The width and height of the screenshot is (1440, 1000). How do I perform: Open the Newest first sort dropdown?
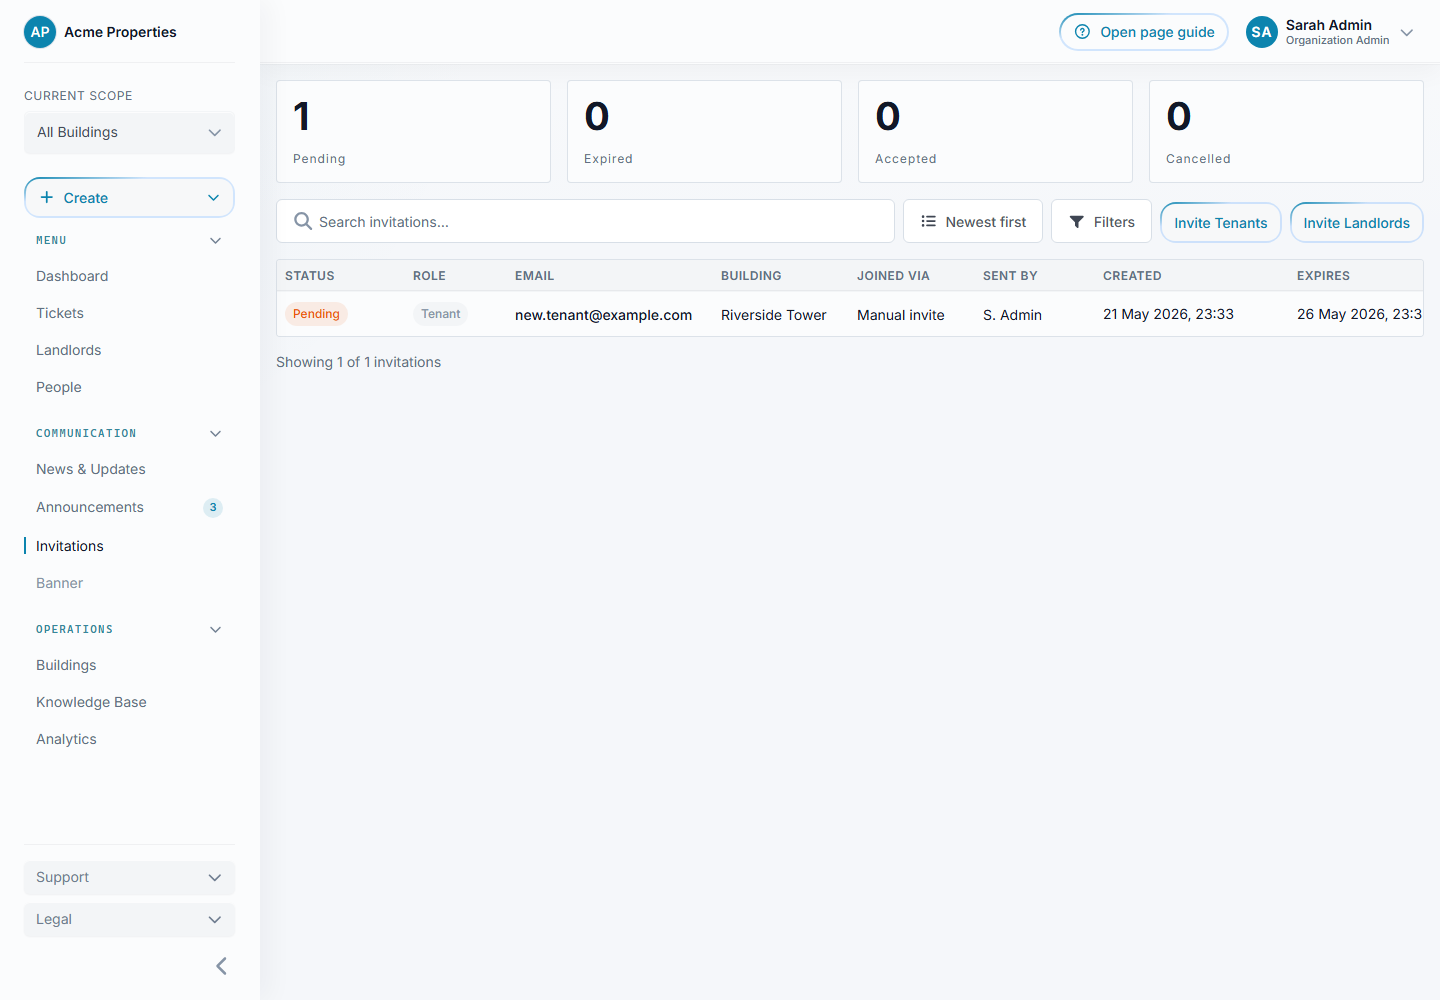pyautogui.click(x=973, y=221)
